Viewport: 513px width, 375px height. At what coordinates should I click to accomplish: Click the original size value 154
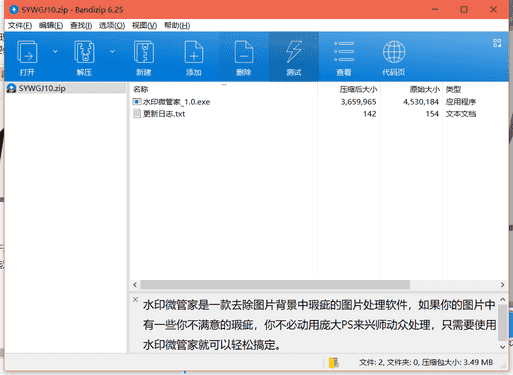[432, 114]
